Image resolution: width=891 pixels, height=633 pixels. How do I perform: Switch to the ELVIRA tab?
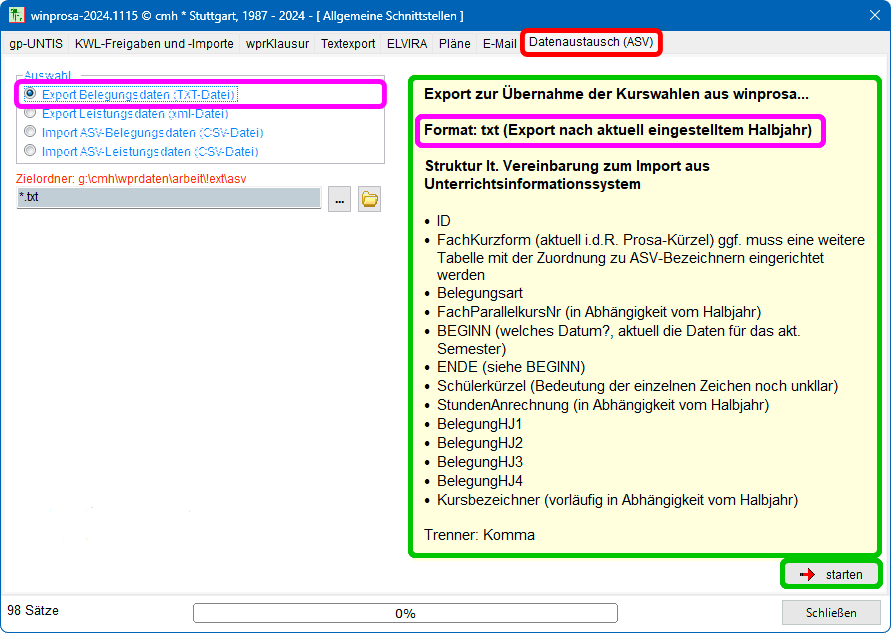407,44
